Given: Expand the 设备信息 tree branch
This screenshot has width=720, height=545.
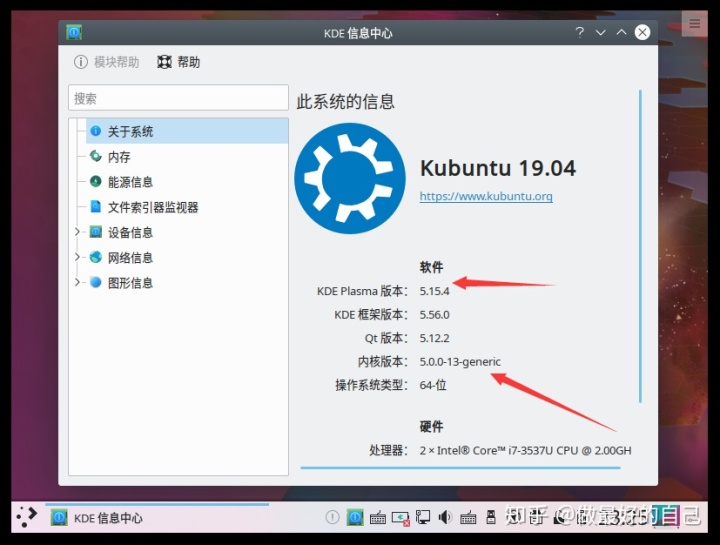Looking at the screenshot, I should pos(77,232).
